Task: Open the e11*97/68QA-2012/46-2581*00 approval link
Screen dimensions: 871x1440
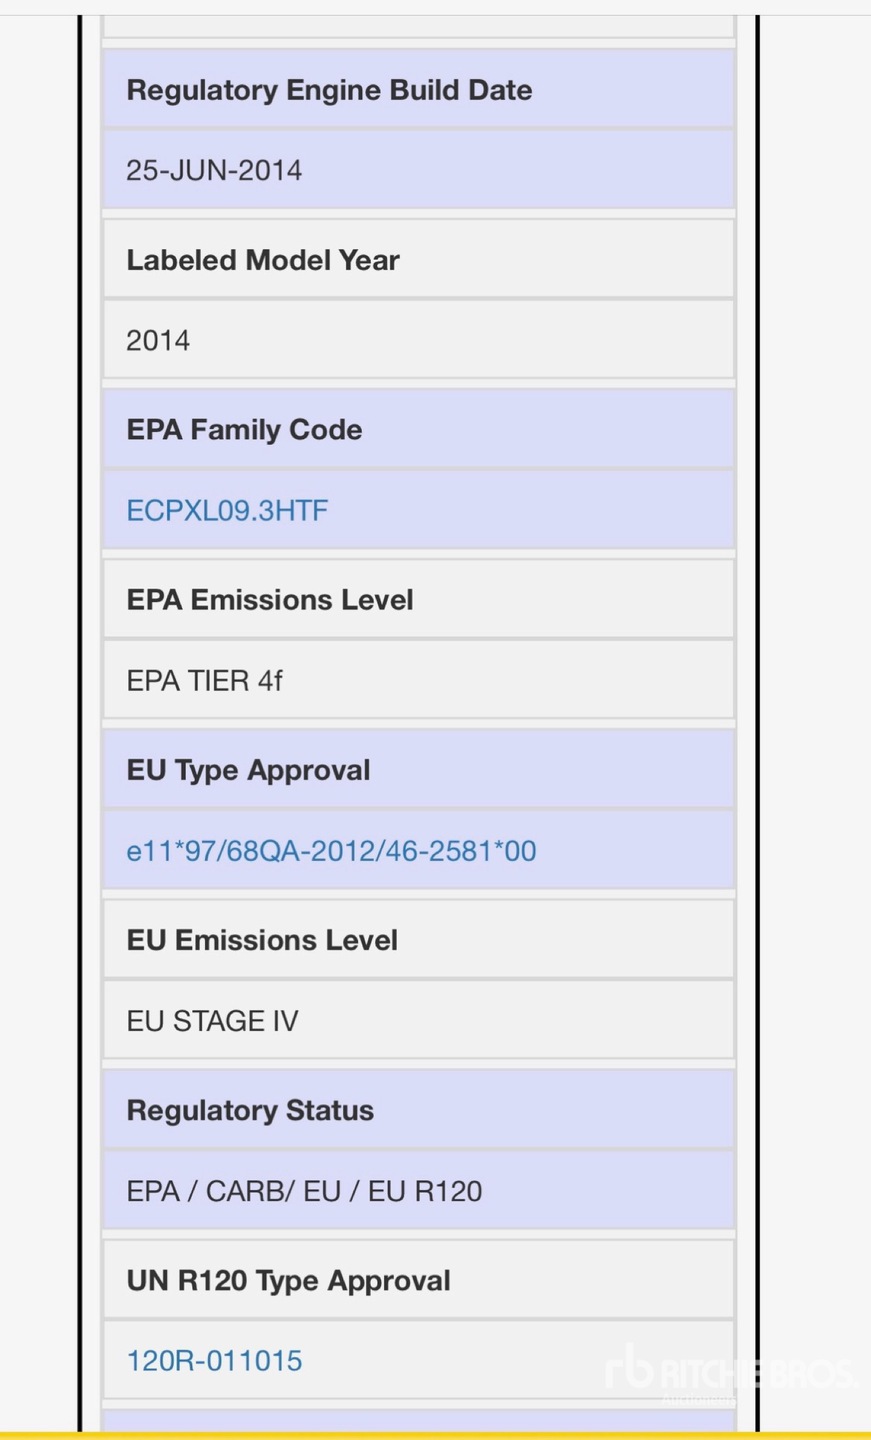Action: tap(331, 851)
